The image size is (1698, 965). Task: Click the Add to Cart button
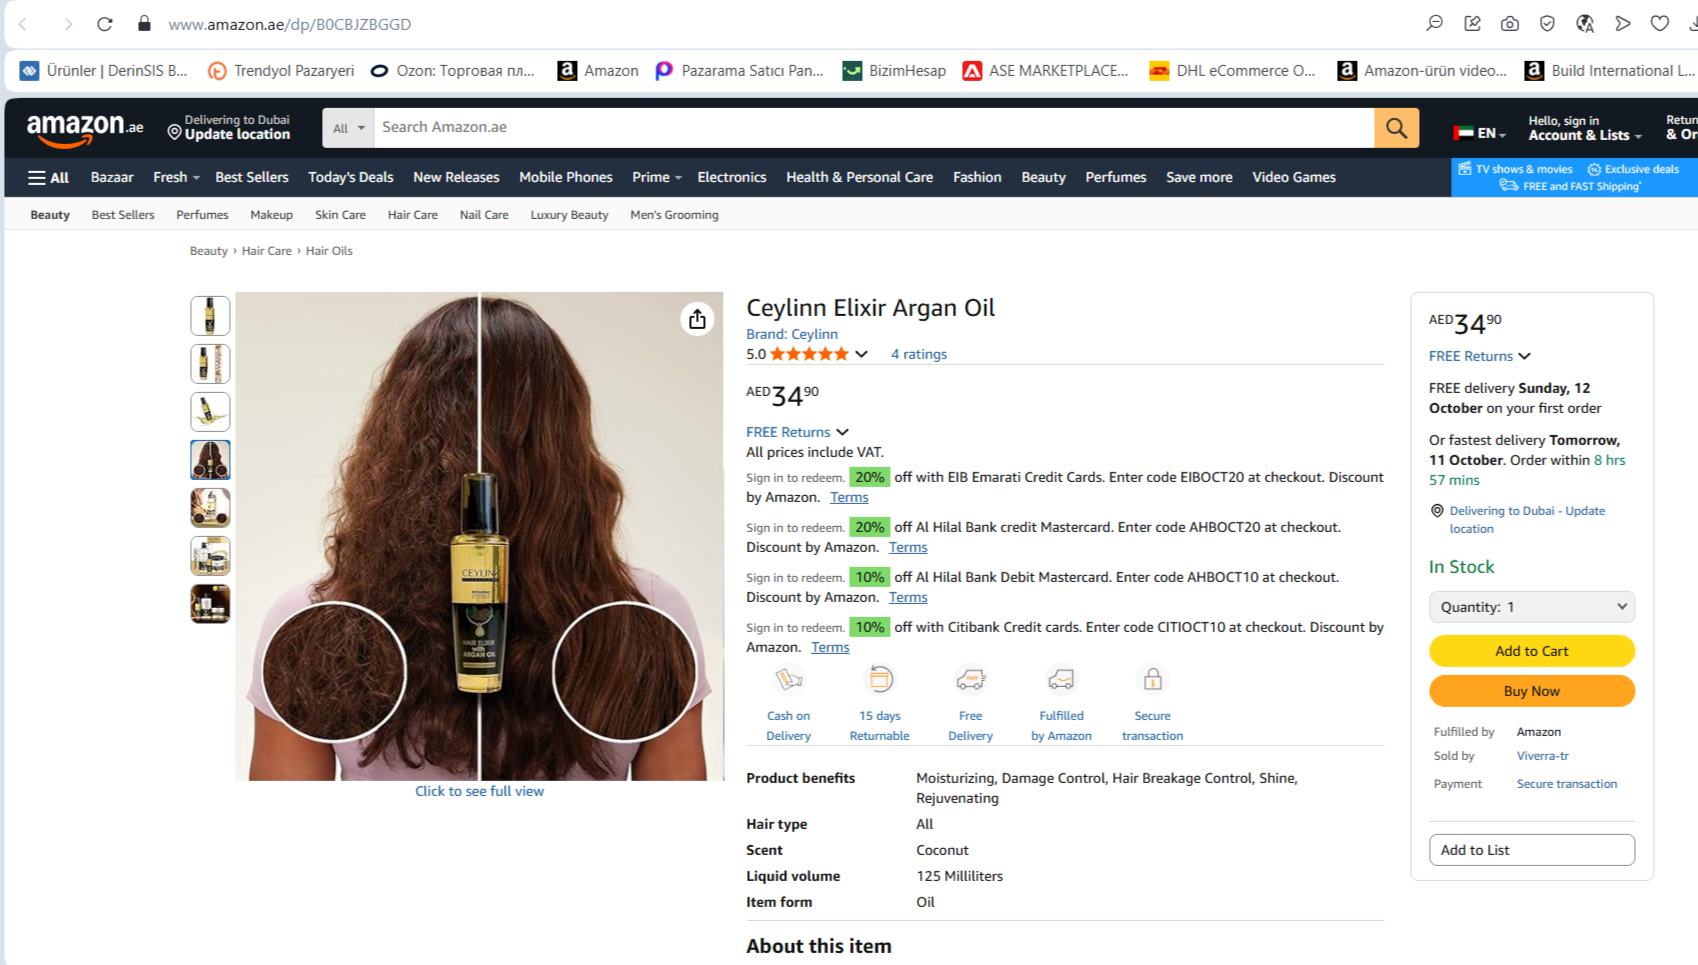(1531, 651)
